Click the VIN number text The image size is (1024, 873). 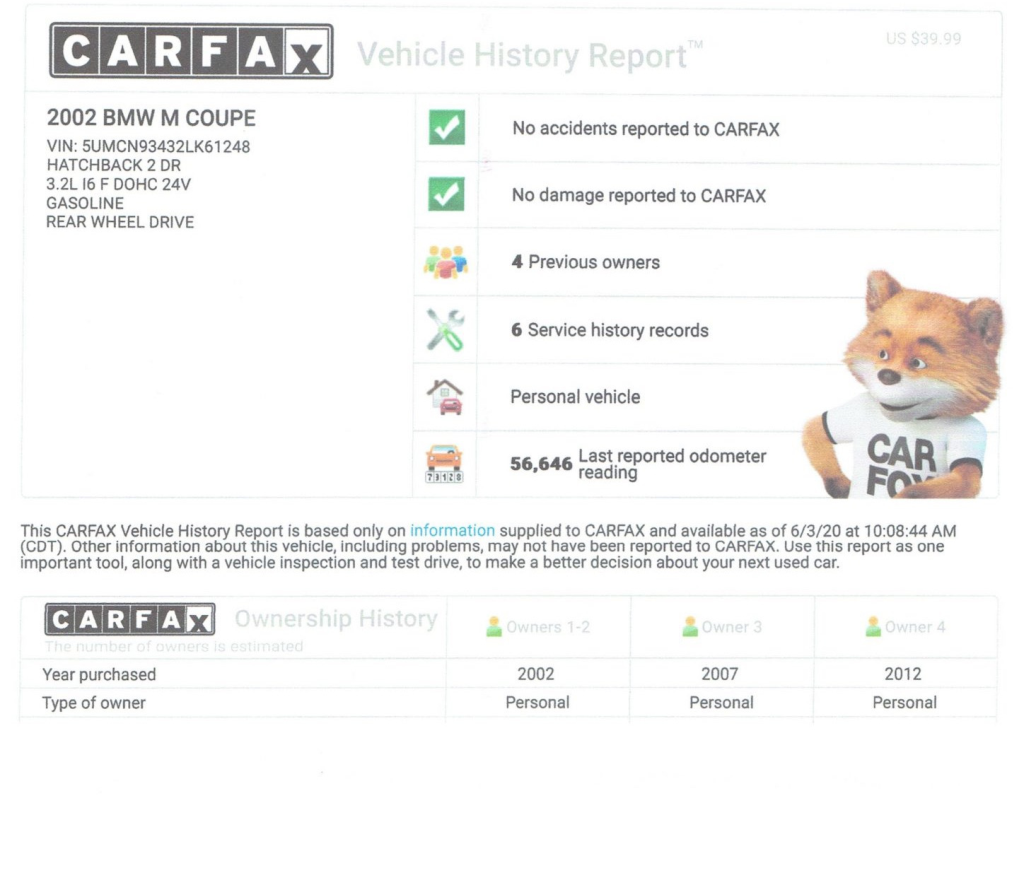coord(148,147)
